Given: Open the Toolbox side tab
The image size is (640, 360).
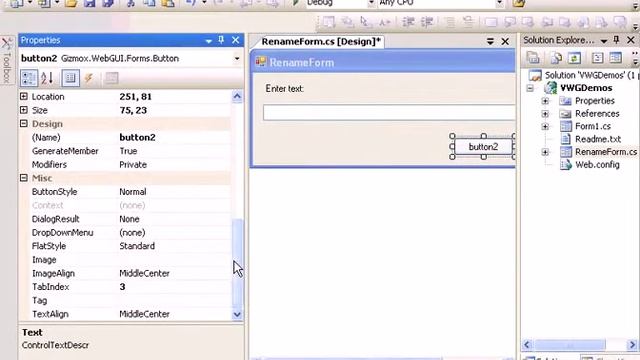Looking at the screenshot, I should [x=7, y=60].
